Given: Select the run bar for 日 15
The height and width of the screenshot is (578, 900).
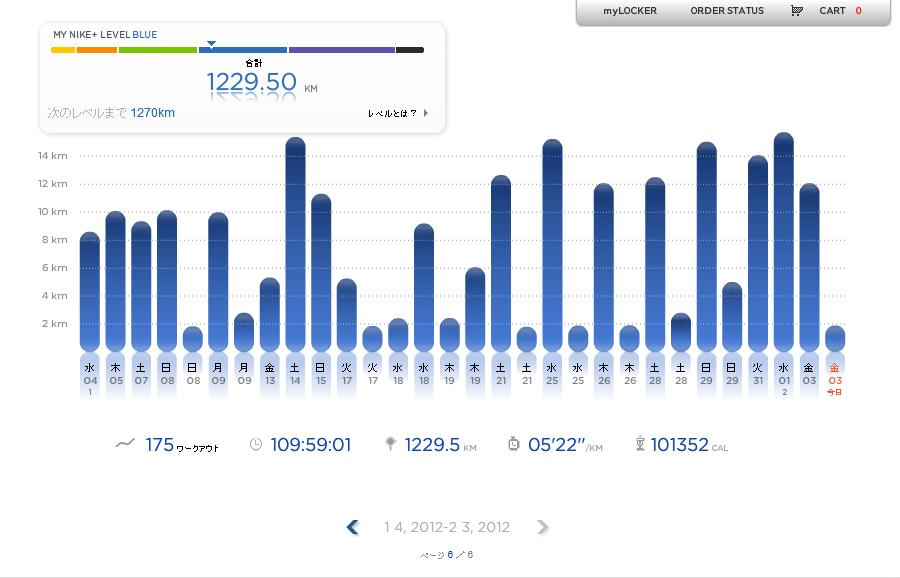Looking at the screenshot, I should 321,273.
